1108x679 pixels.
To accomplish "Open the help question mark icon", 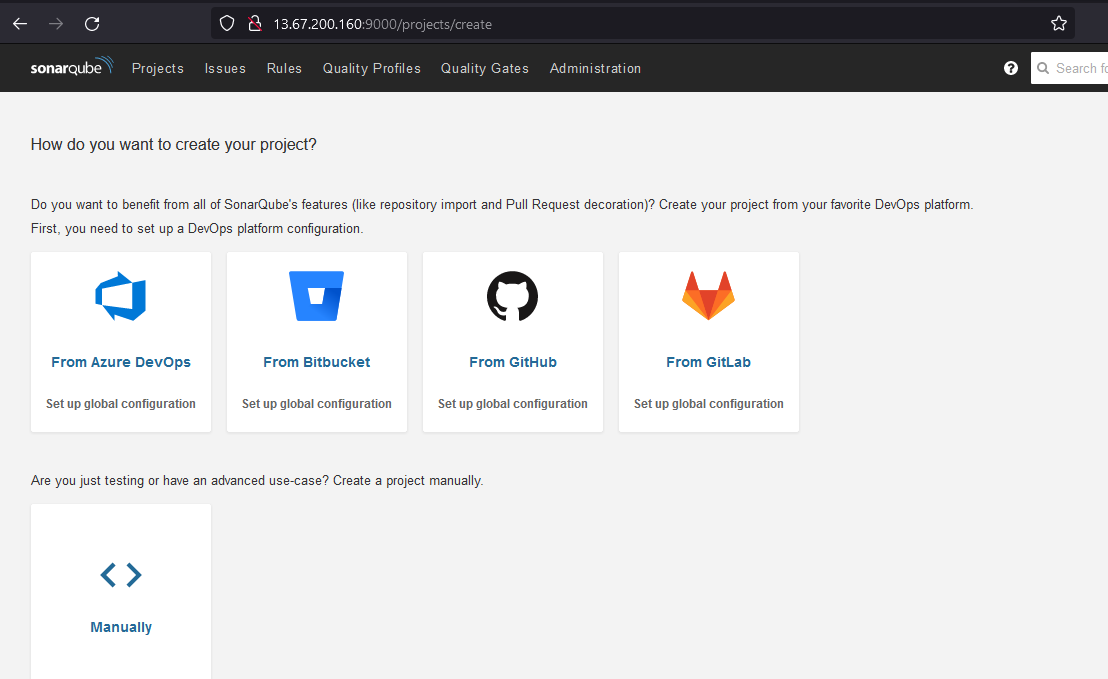I will click(x=1011, y=68).
